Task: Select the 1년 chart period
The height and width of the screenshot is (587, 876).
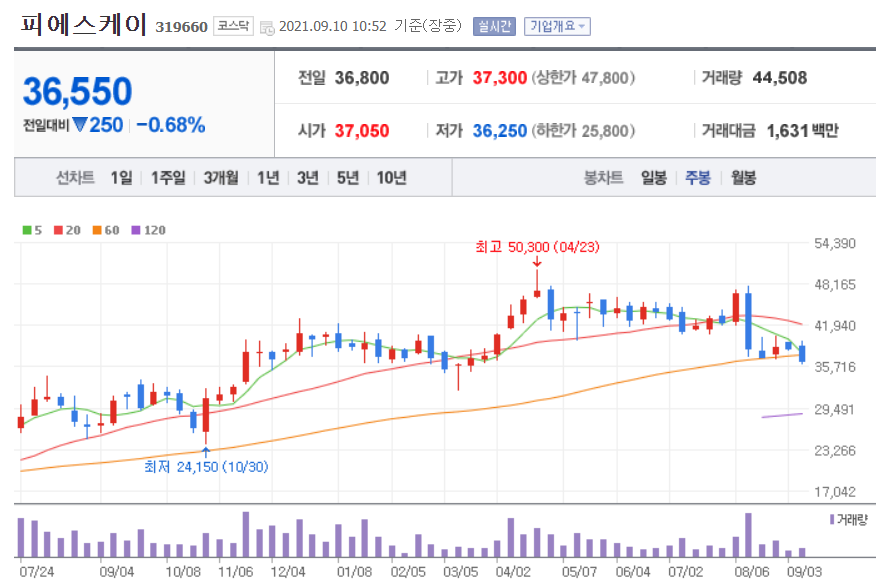Action: (x=267, y=177)
